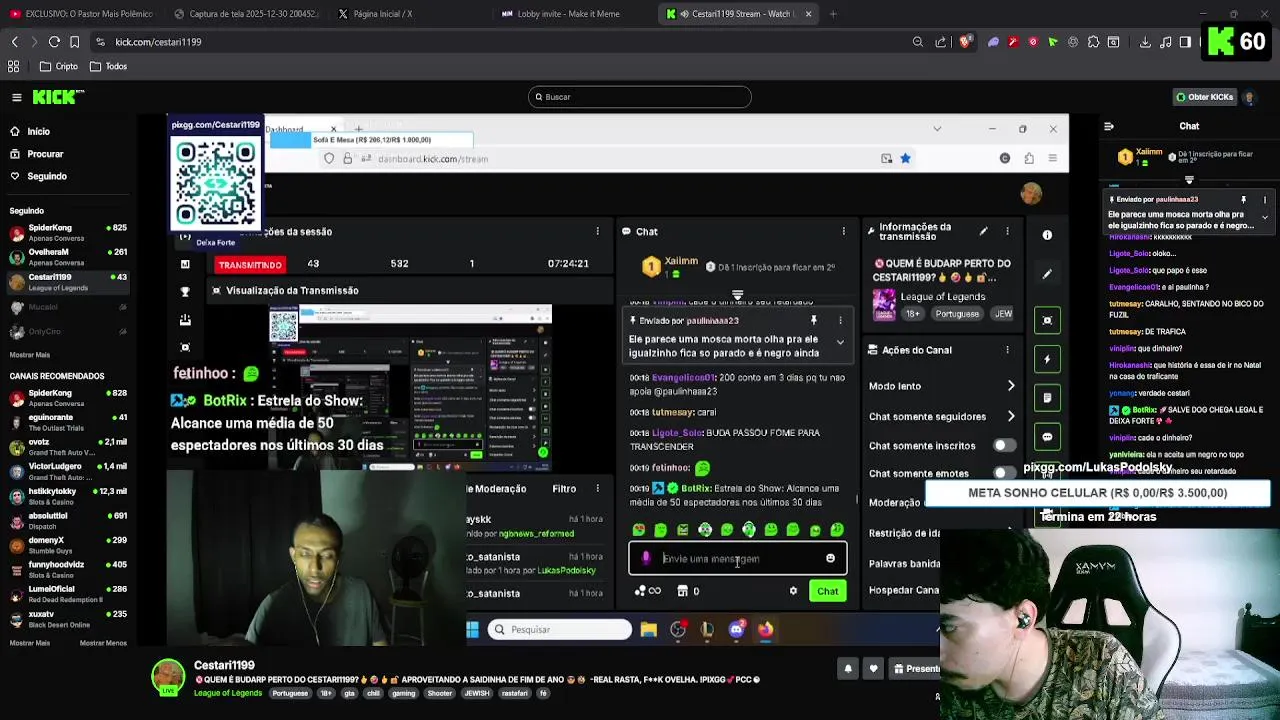
Task: Open SpiderKong channel in the Seguindo list
Action: coord(67,233)
